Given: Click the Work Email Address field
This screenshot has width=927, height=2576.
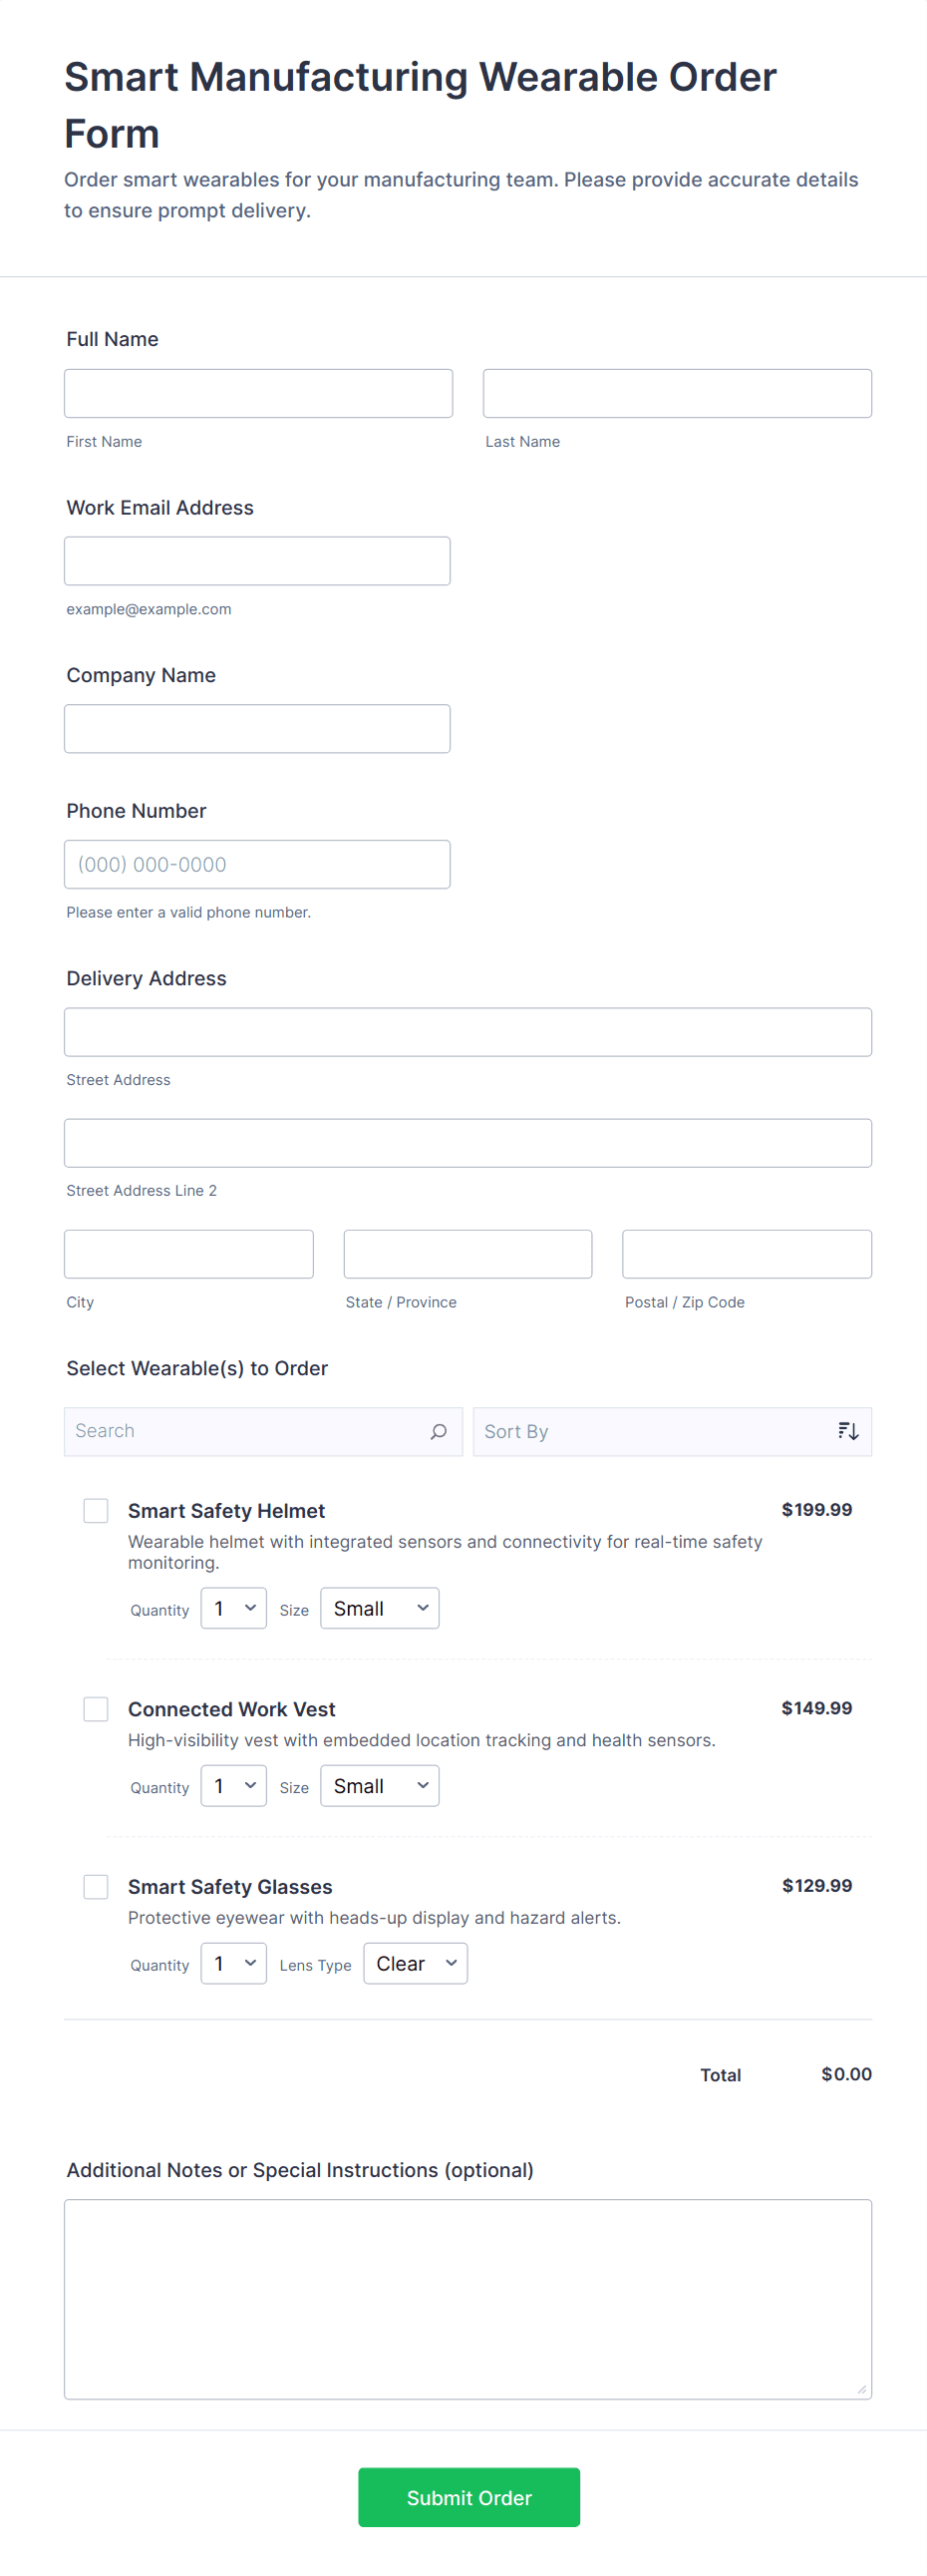Looking at the screenshot, I should 257,561.
